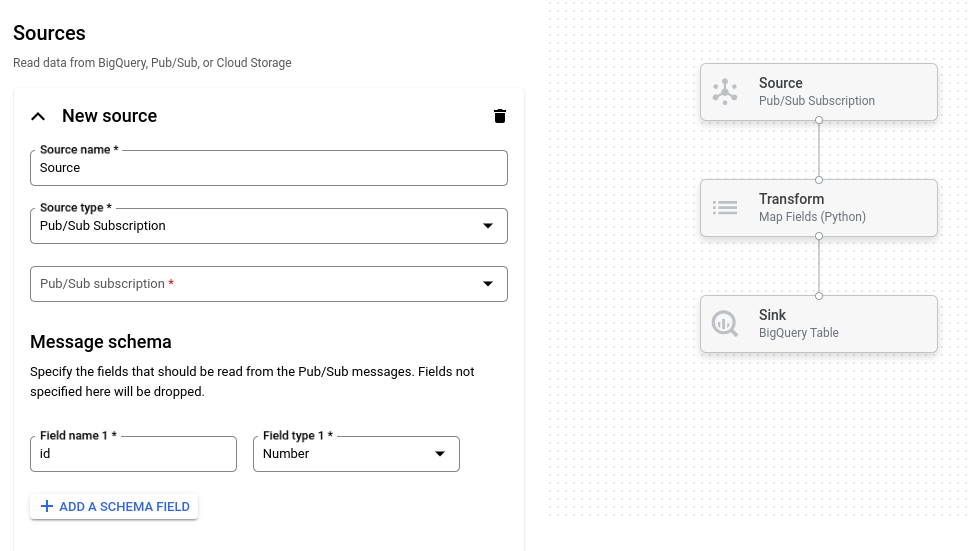Click the Transform node list icon

click(x=724, y=208)
